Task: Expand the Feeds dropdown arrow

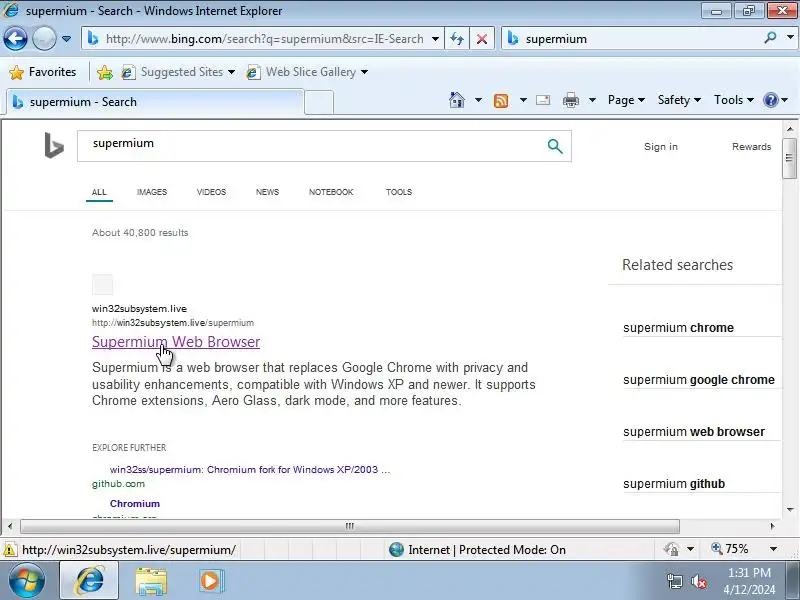Action: coord(523,100)
